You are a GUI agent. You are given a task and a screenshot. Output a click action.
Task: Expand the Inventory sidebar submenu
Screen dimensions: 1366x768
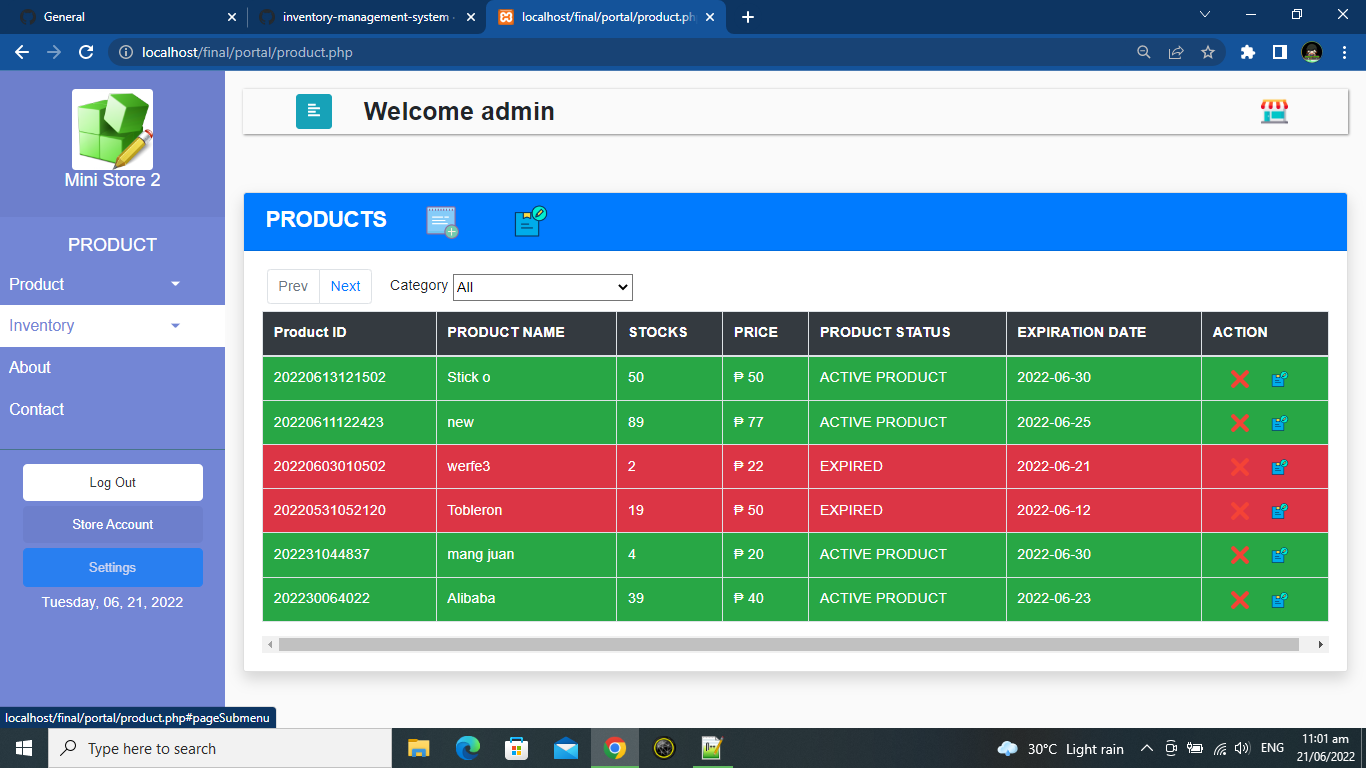[x=112, y=326]
